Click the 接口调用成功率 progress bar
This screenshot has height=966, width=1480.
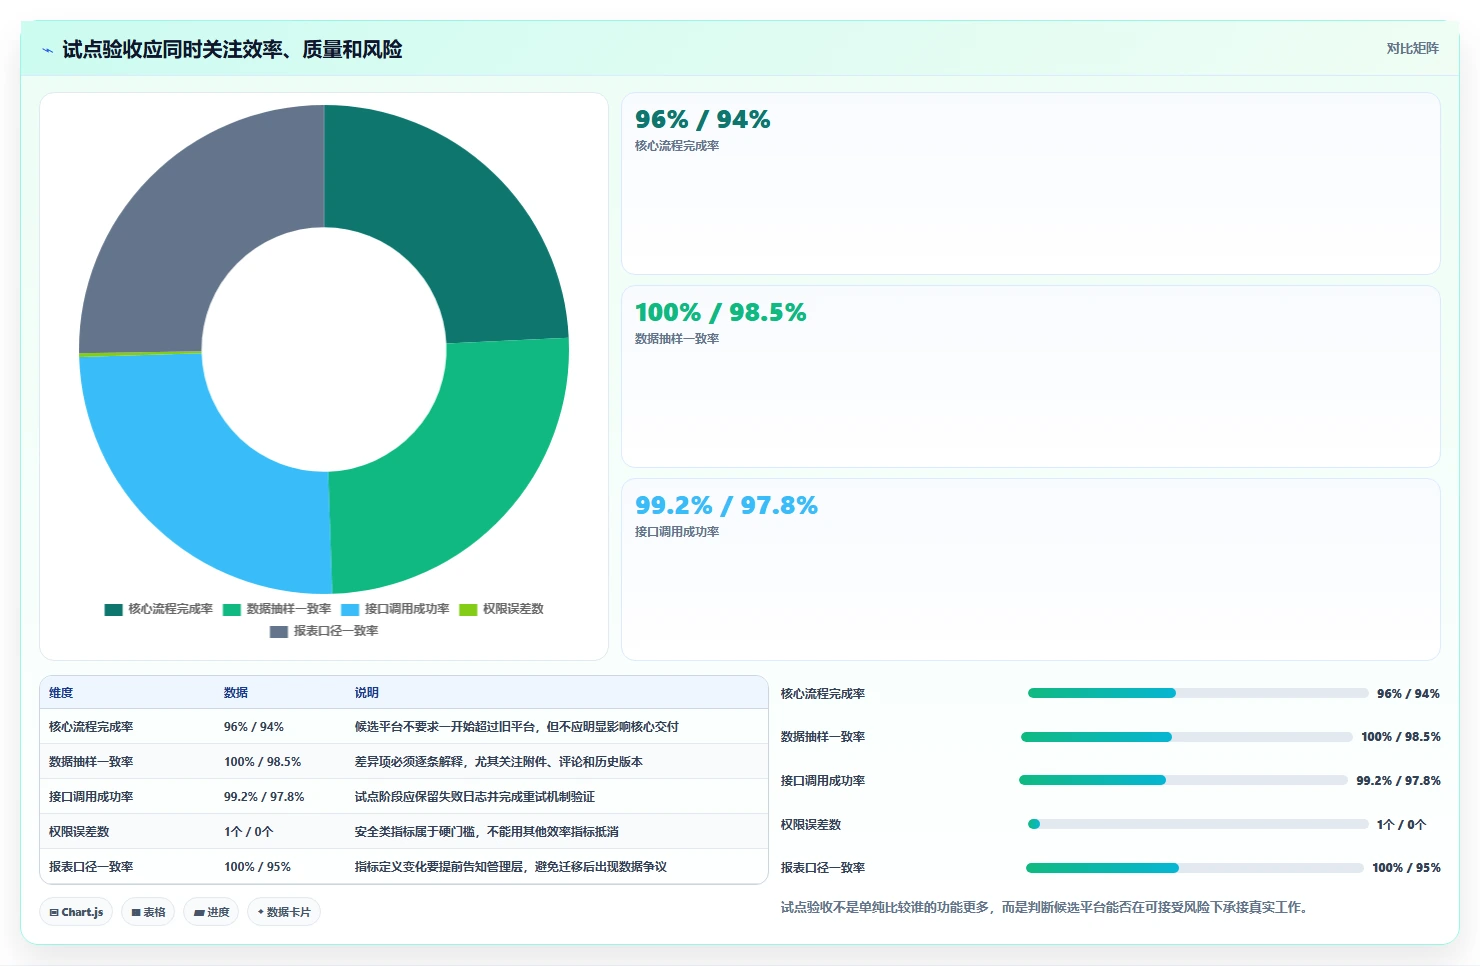point(1183,780)
